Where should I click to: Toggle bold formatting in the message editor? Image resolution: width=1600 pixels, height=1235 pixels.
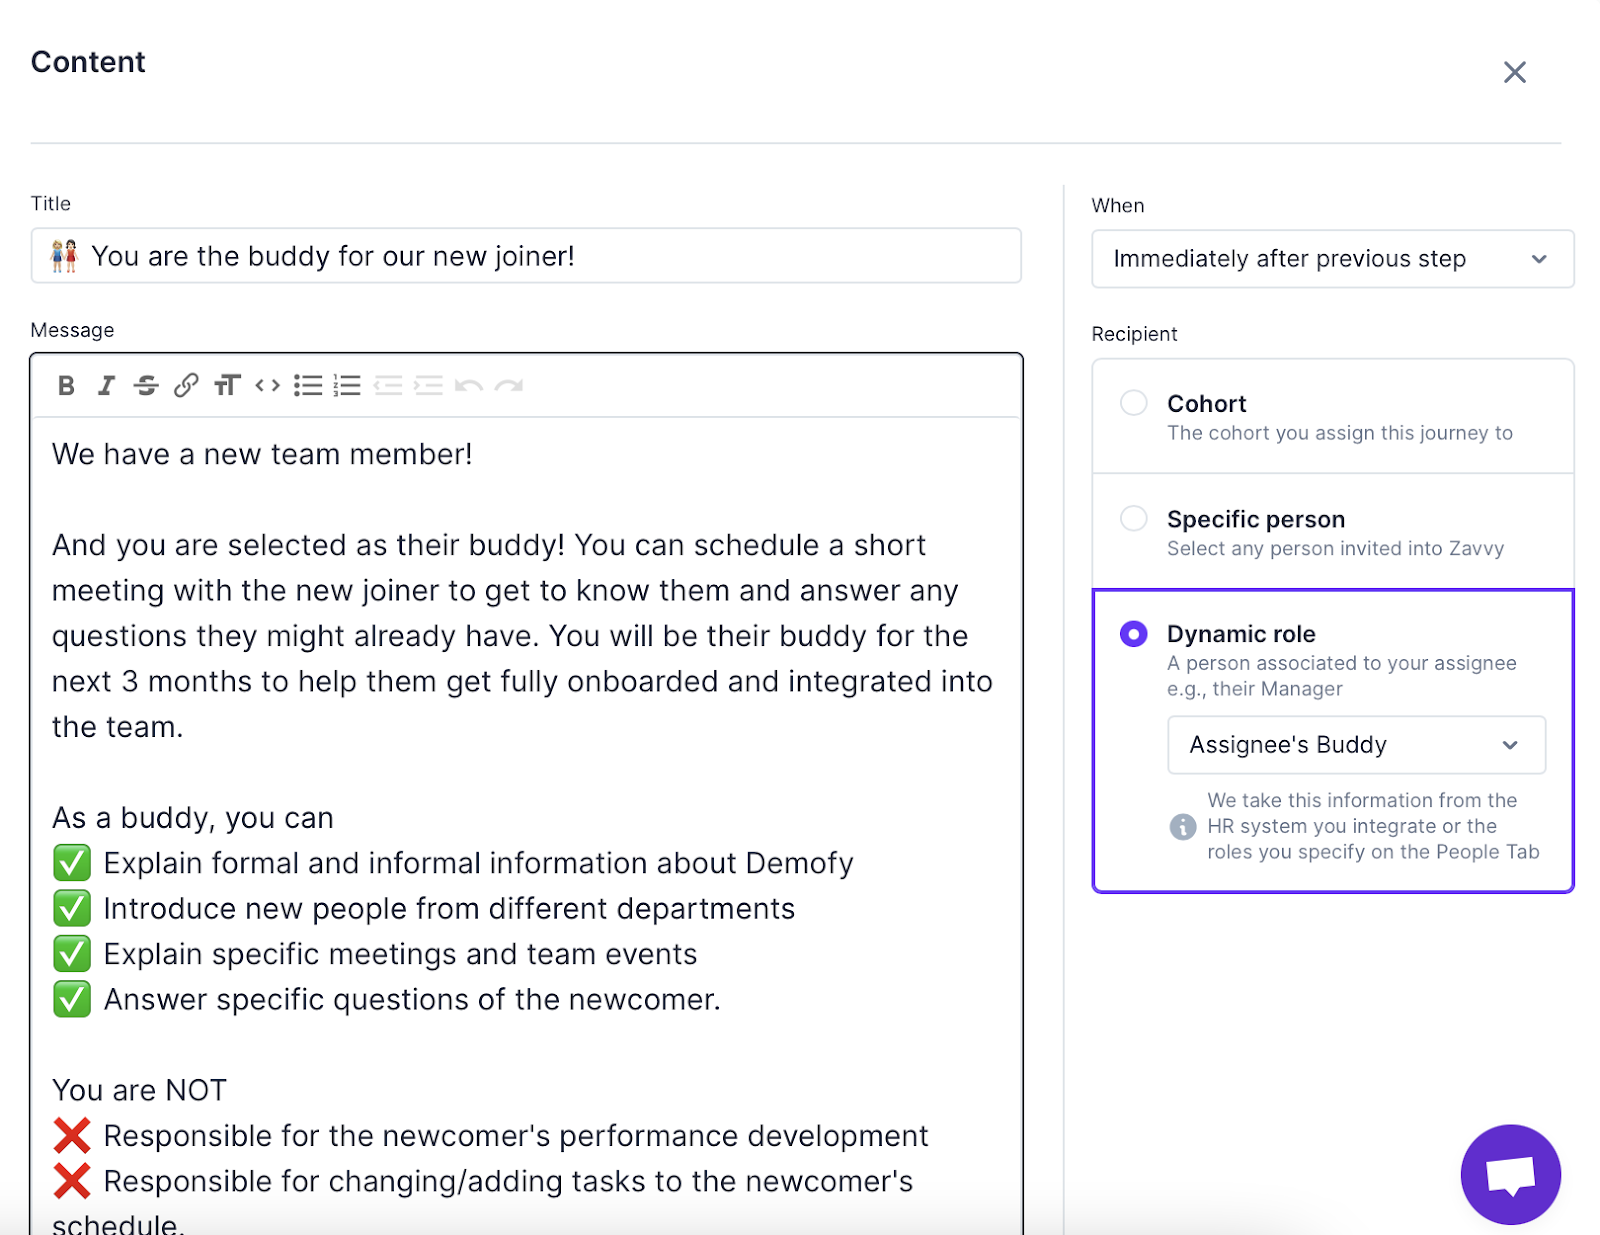[66, 386]
